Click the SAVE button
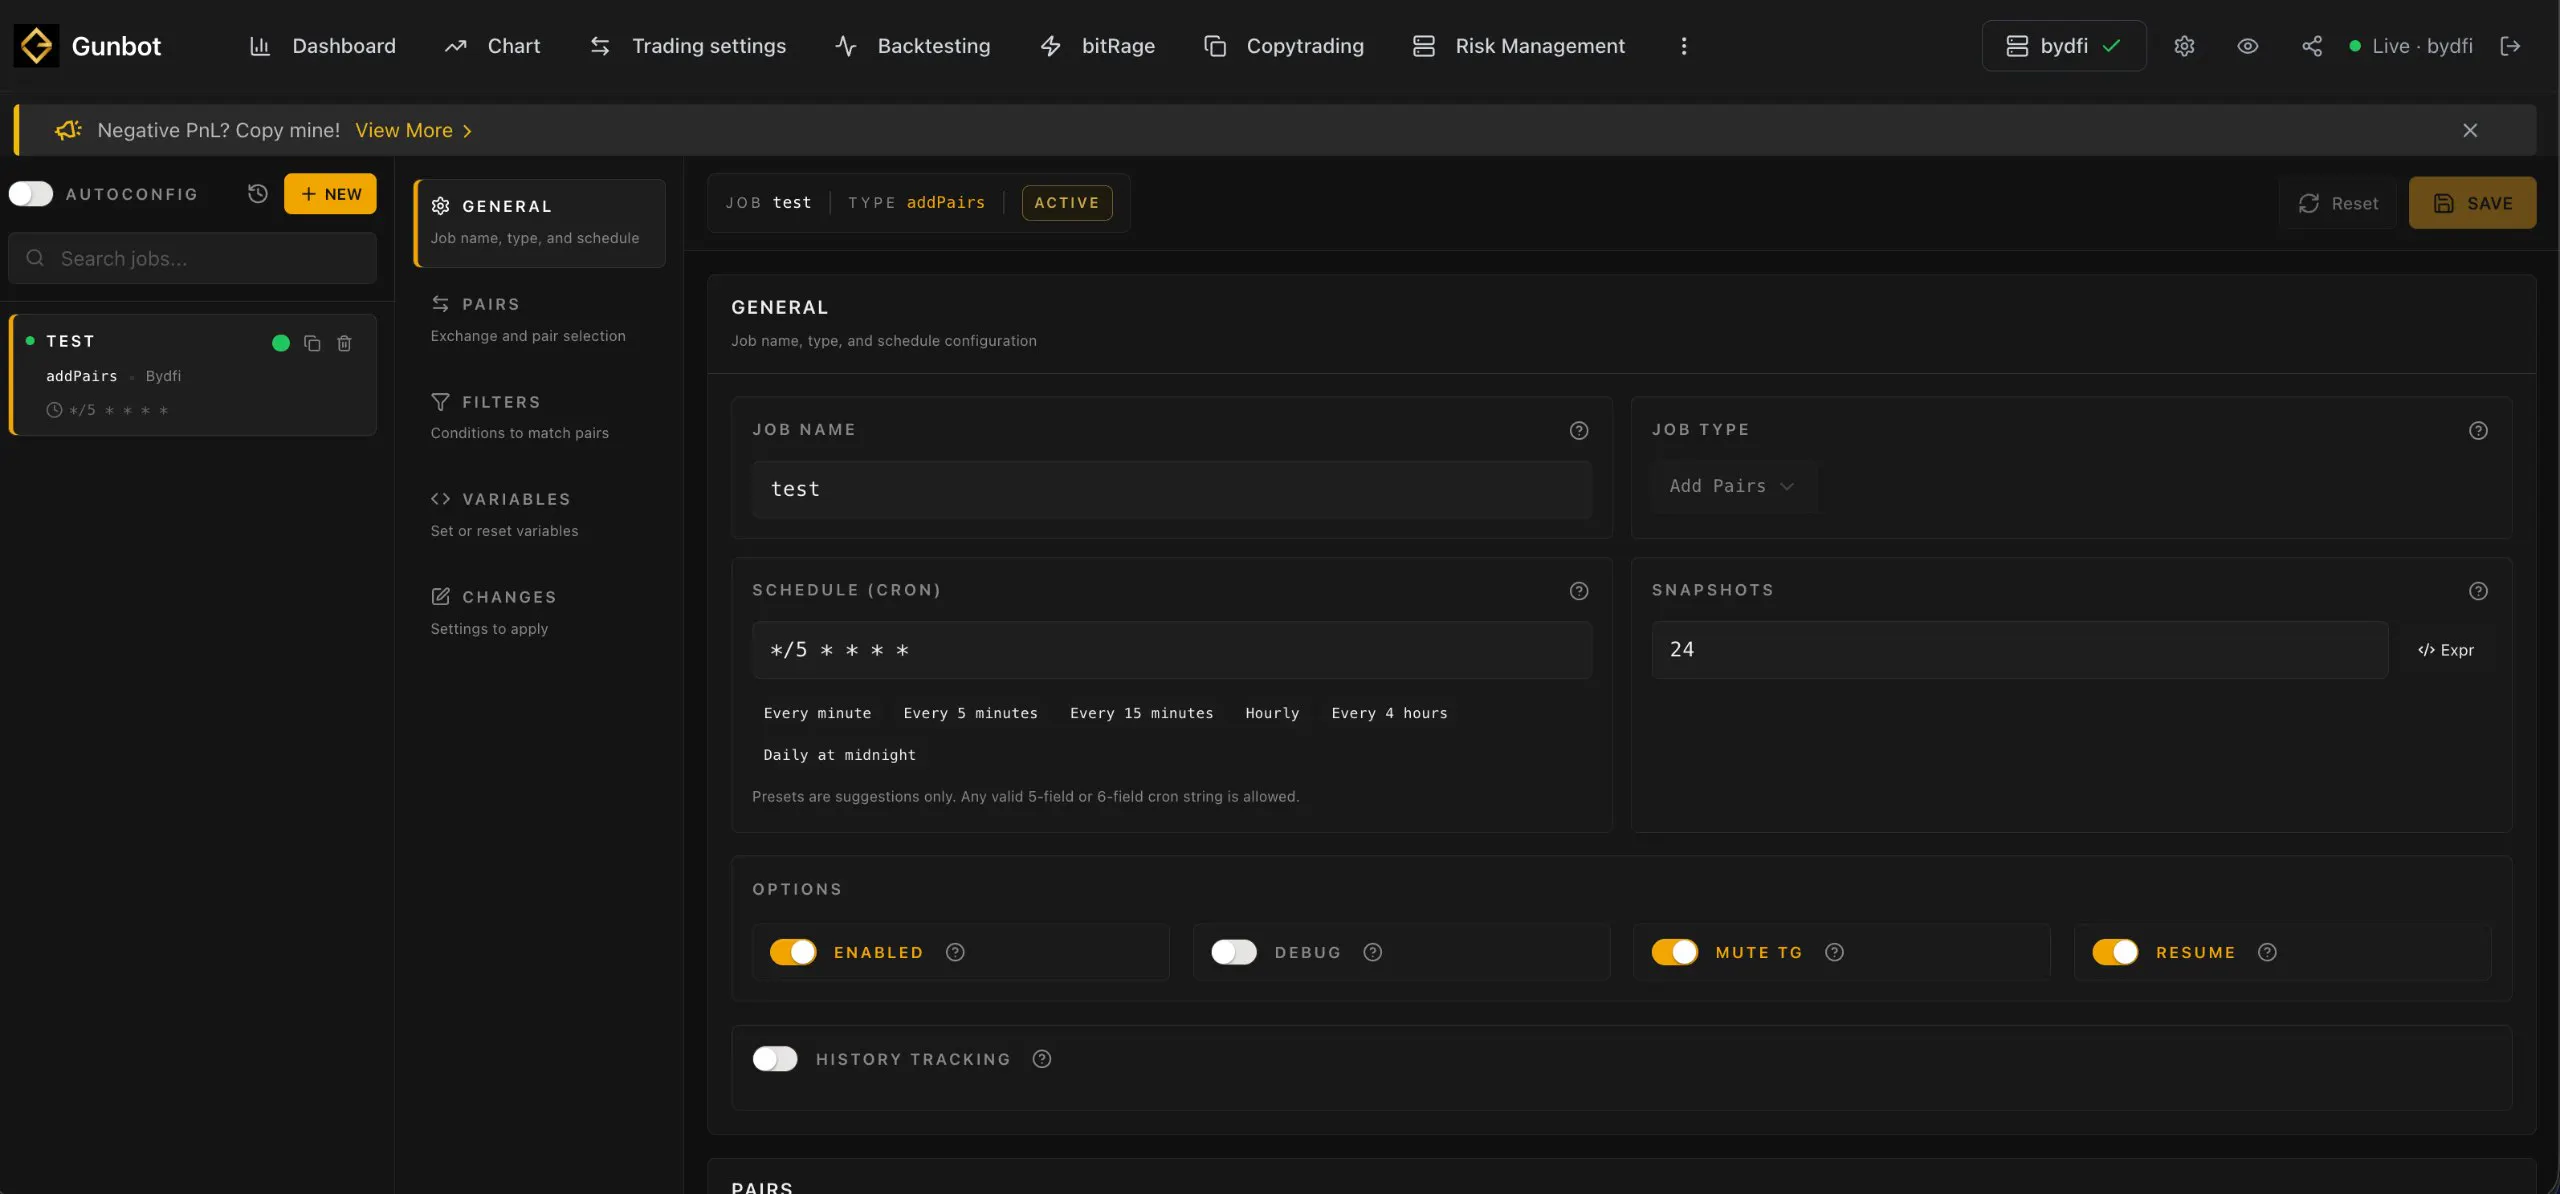 point(2472,203)
